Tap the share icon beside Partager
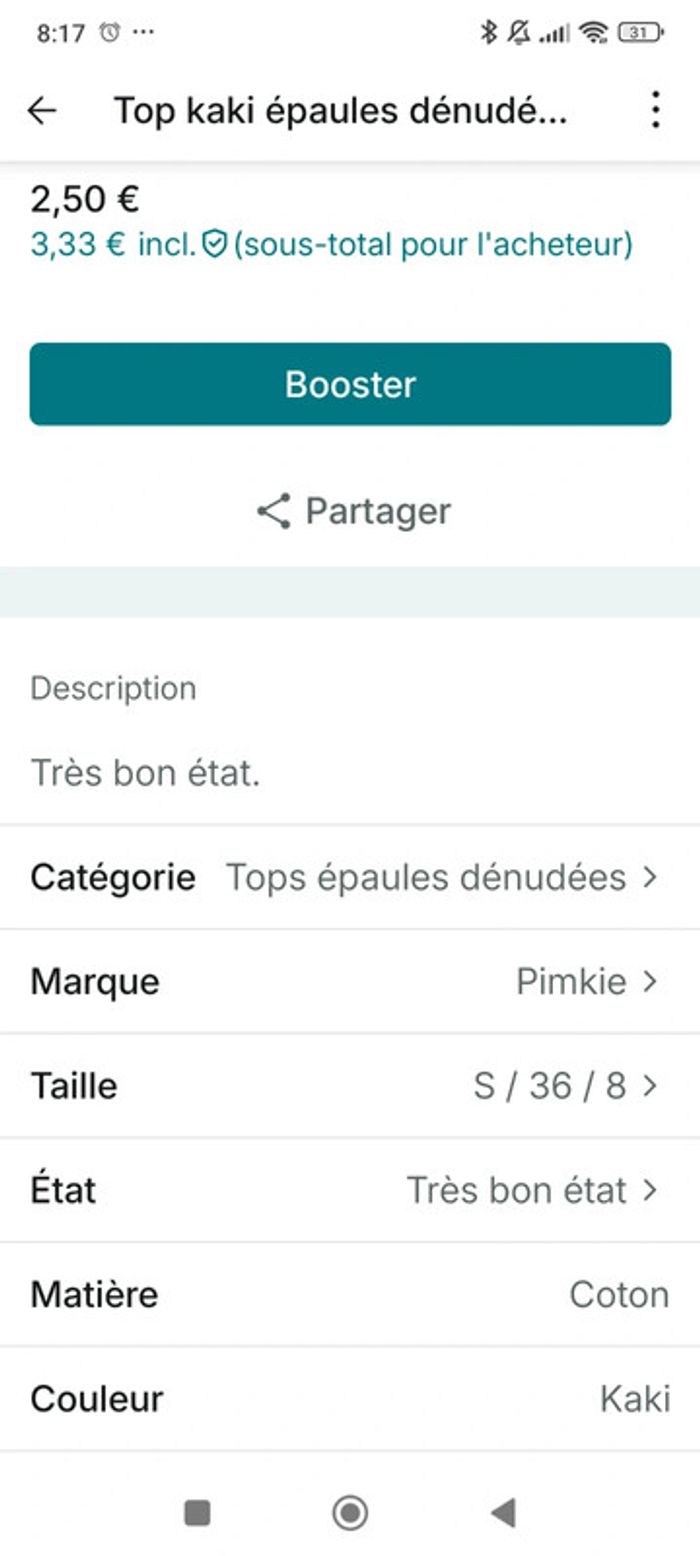This screenshot has width=700, height=1556. coord(273,511)
